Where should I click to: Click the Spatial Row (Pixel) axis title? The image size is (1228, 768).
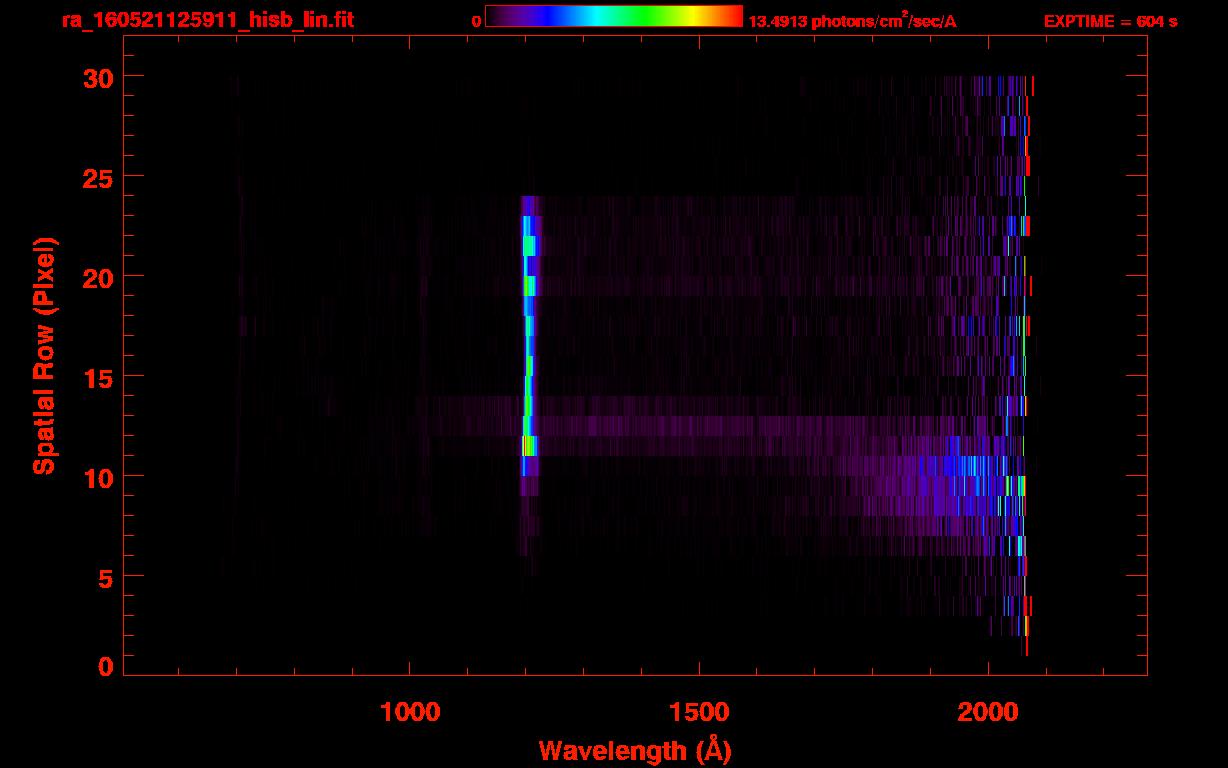click(x=44, y=356)
